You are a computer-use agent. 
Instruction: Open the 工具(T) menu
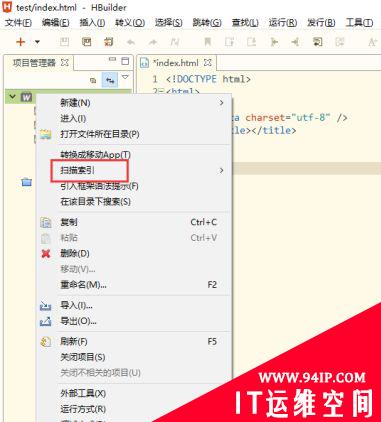pyautogui.click(x=359, y=23)
